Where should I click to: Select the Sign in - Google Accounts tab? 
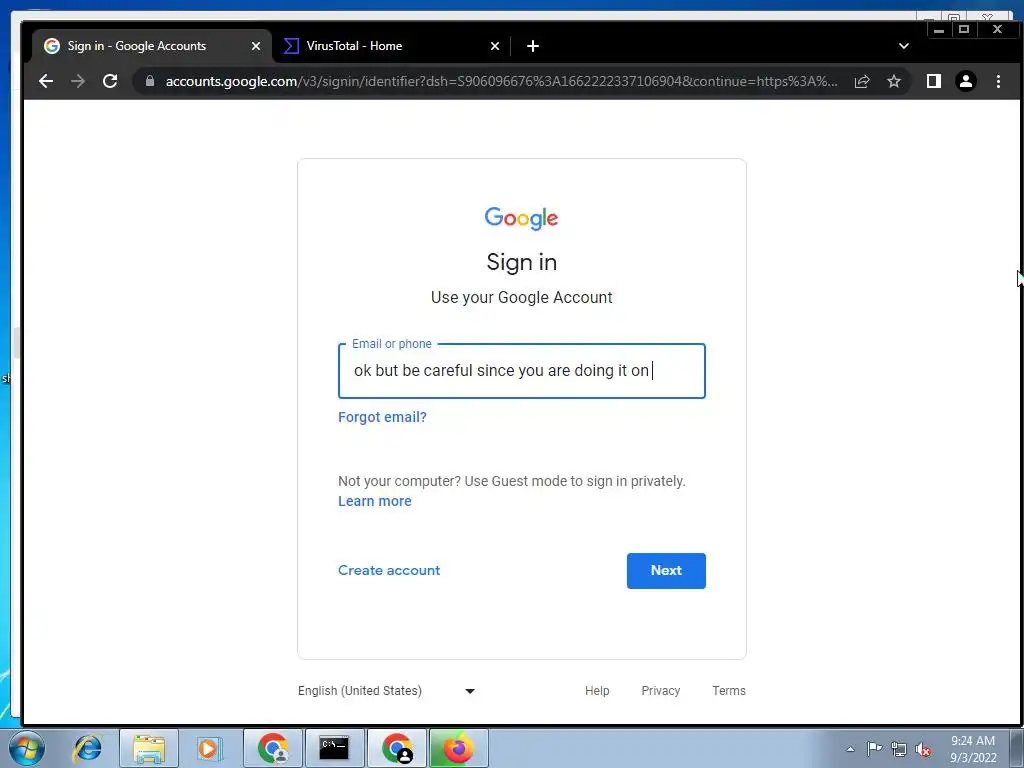click(152, 46)
